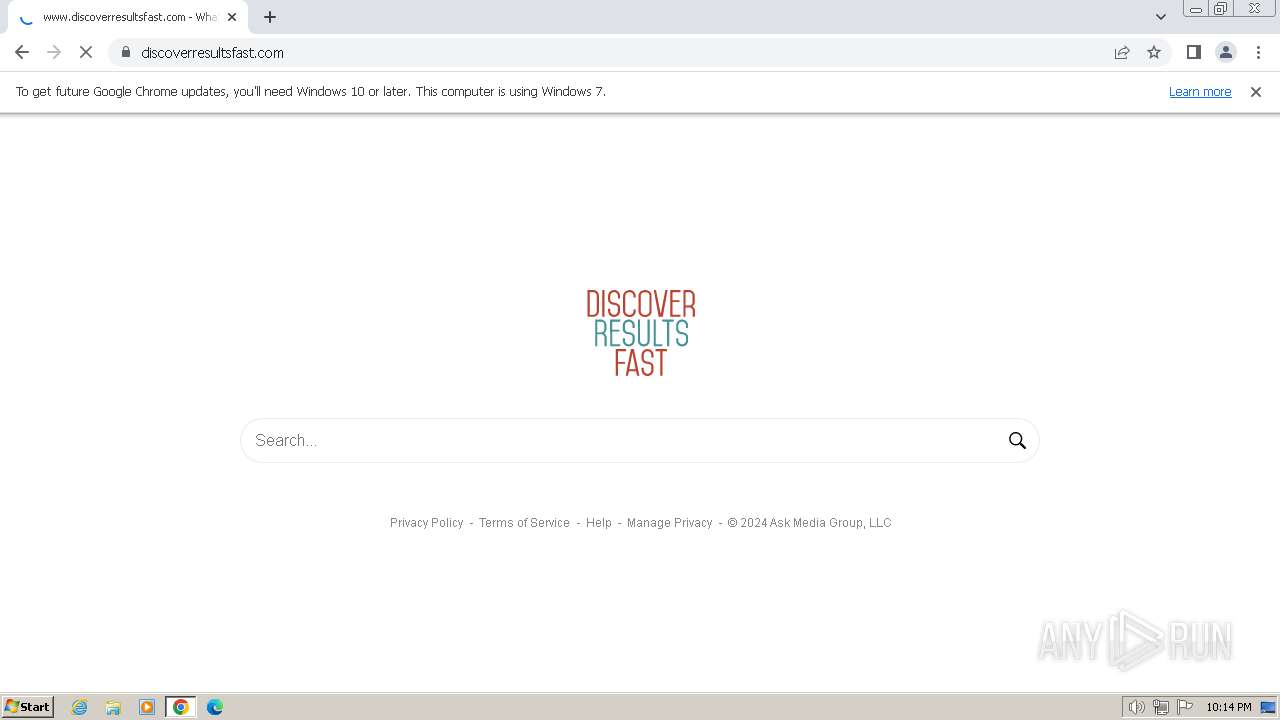Open the Chrome profile menu
The width and height of the screenshot is (1280, 720).
[1225, 52]
